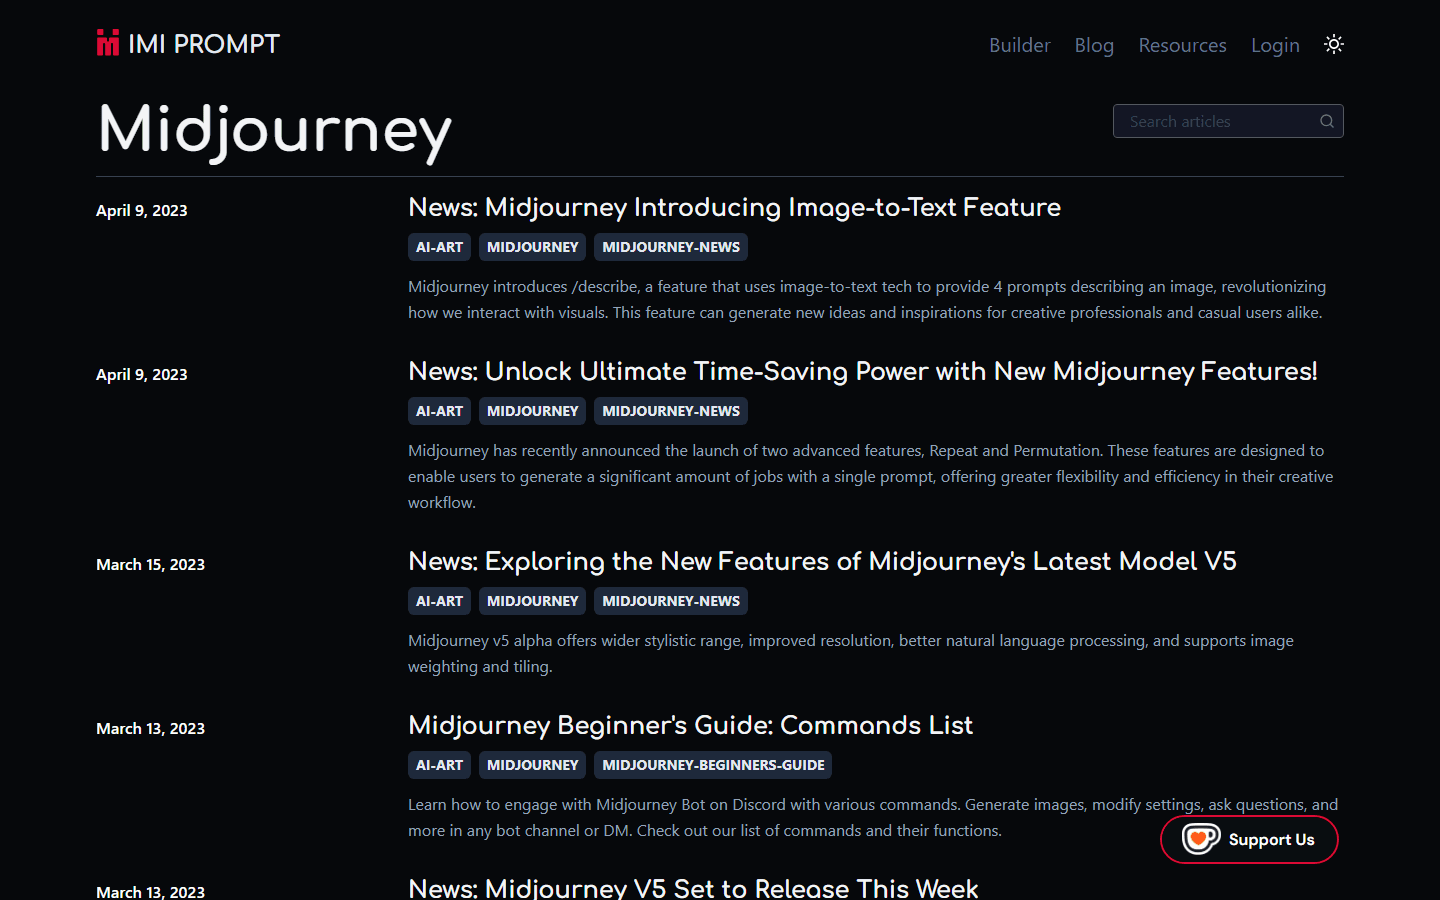The width and height of the screenshot is (1440, 900).
Task: Click the v5 alpha summary paragraph
Action: [851, 653]
